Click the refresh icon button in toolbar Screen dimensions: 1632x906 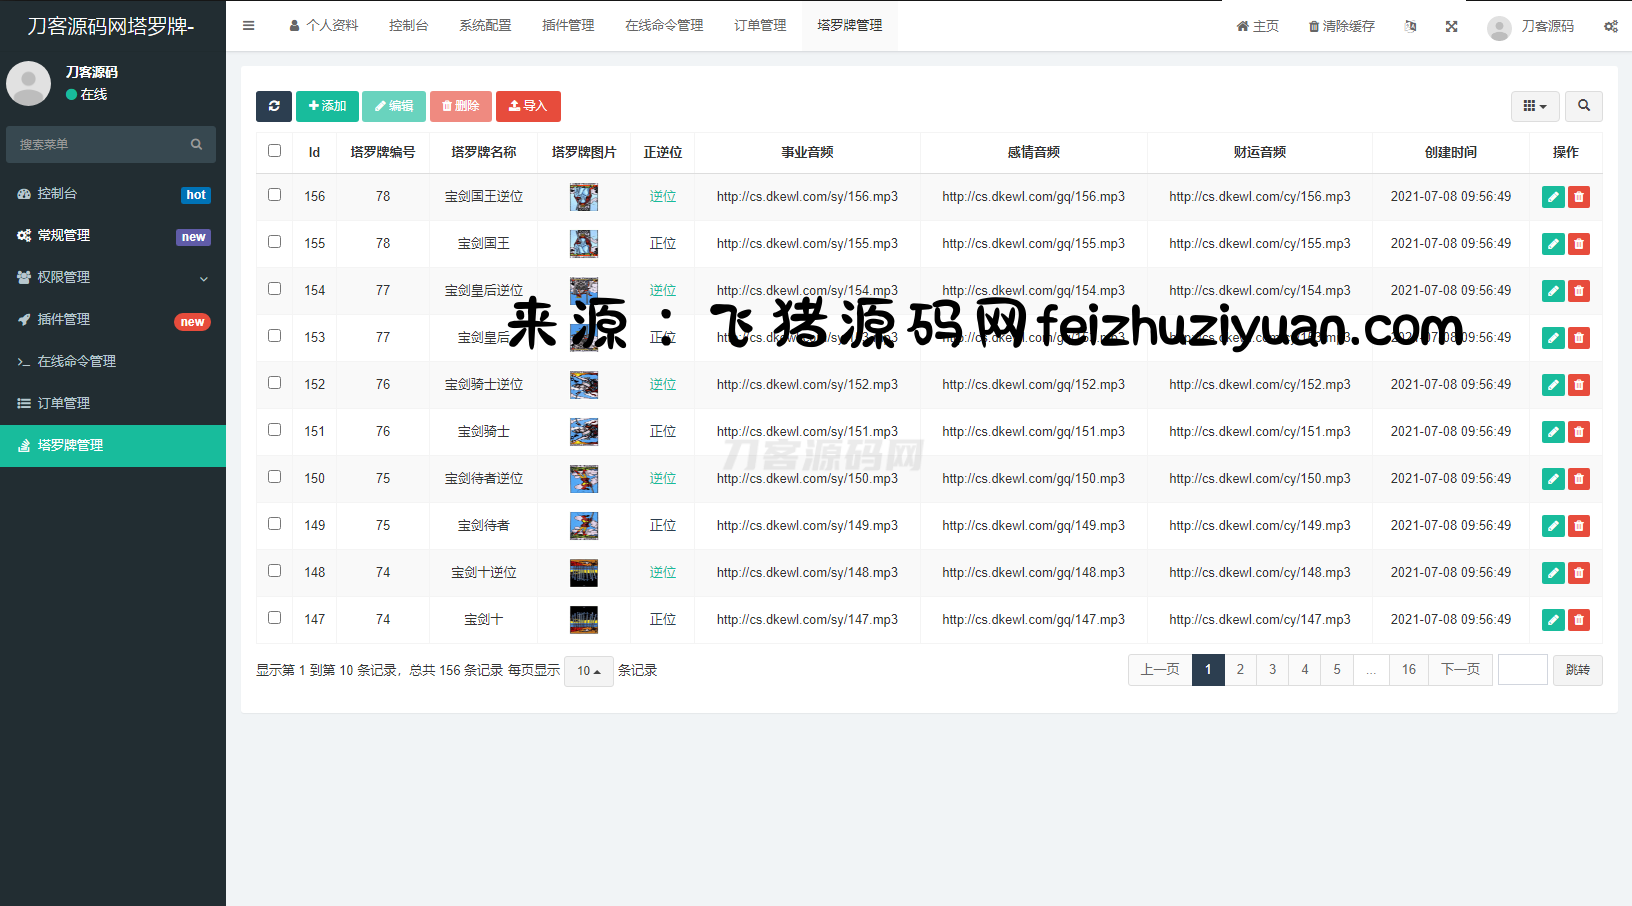tap(274, 106)
